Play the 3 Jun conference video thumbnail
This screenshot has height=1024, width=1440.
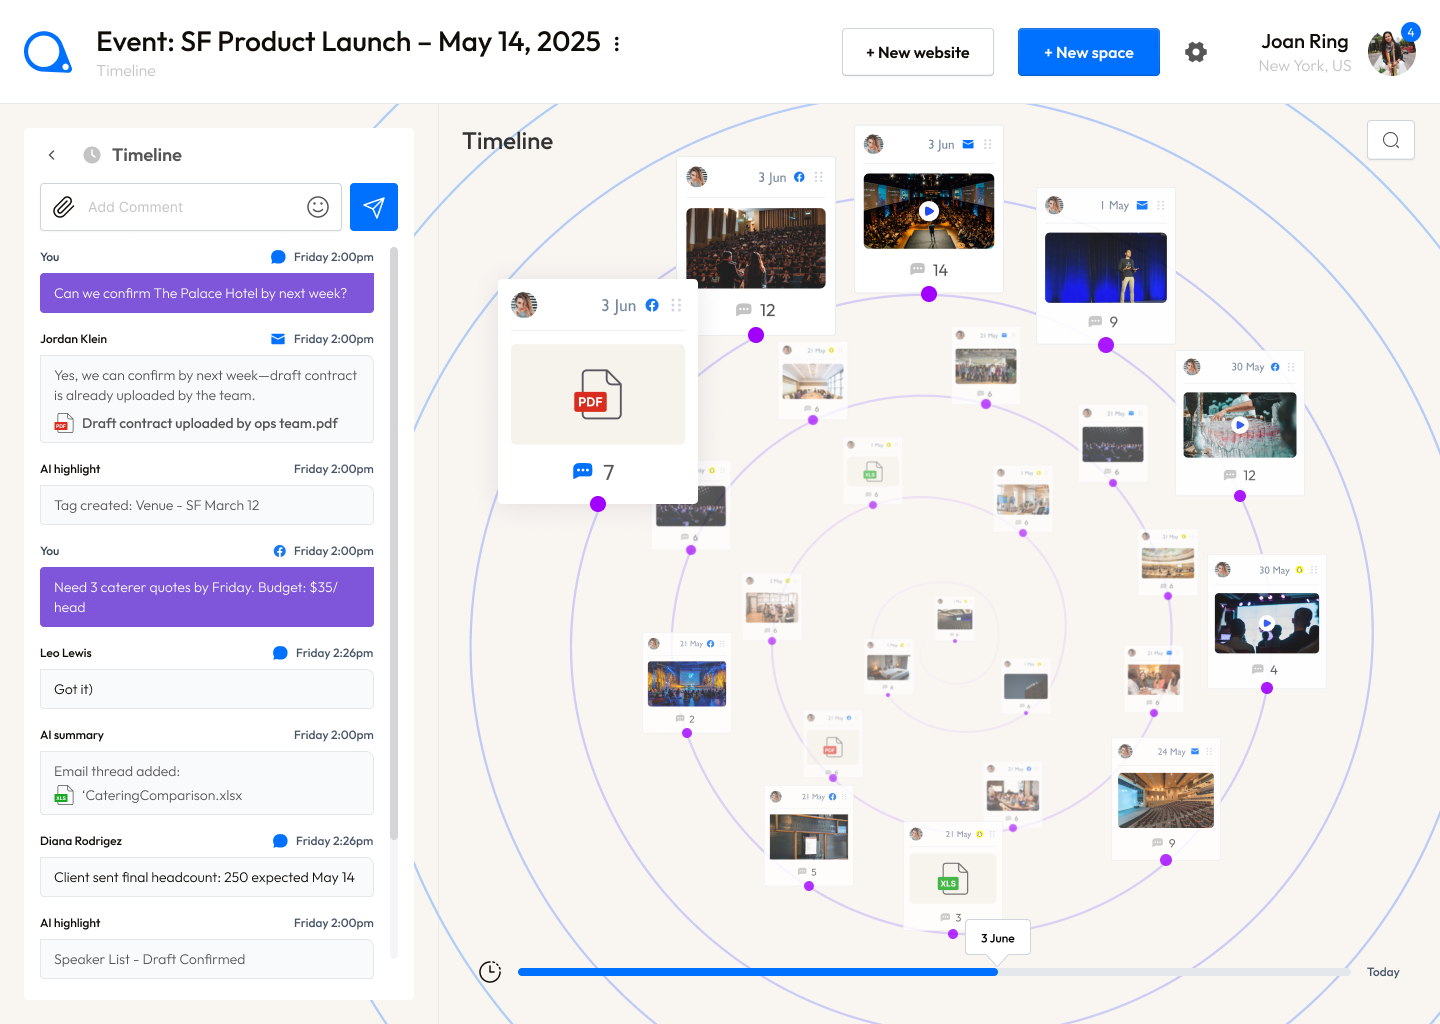click(x=929, y=211)
